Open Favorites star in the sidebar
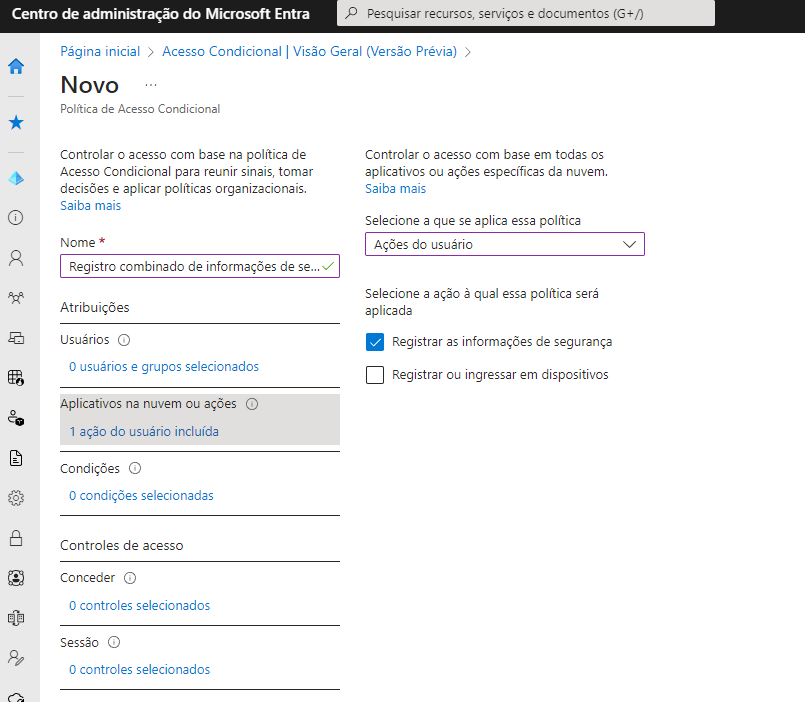The height and width of the screenshot is (702, 805). (16, 123)
